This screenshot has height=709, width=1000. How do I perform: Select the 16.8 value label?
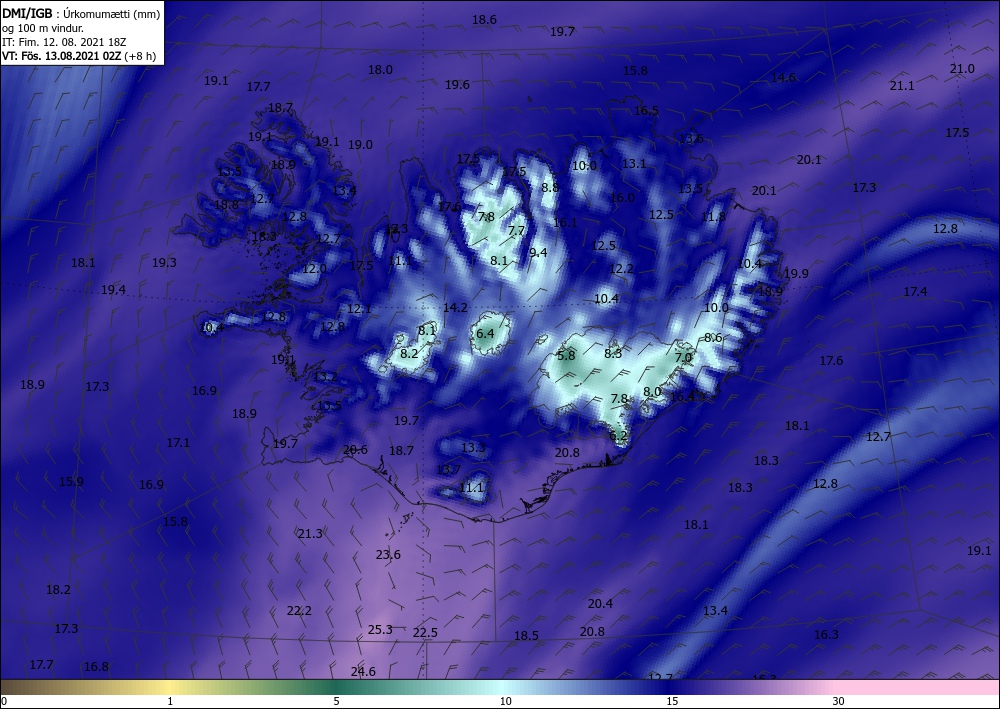click(96, 667)
